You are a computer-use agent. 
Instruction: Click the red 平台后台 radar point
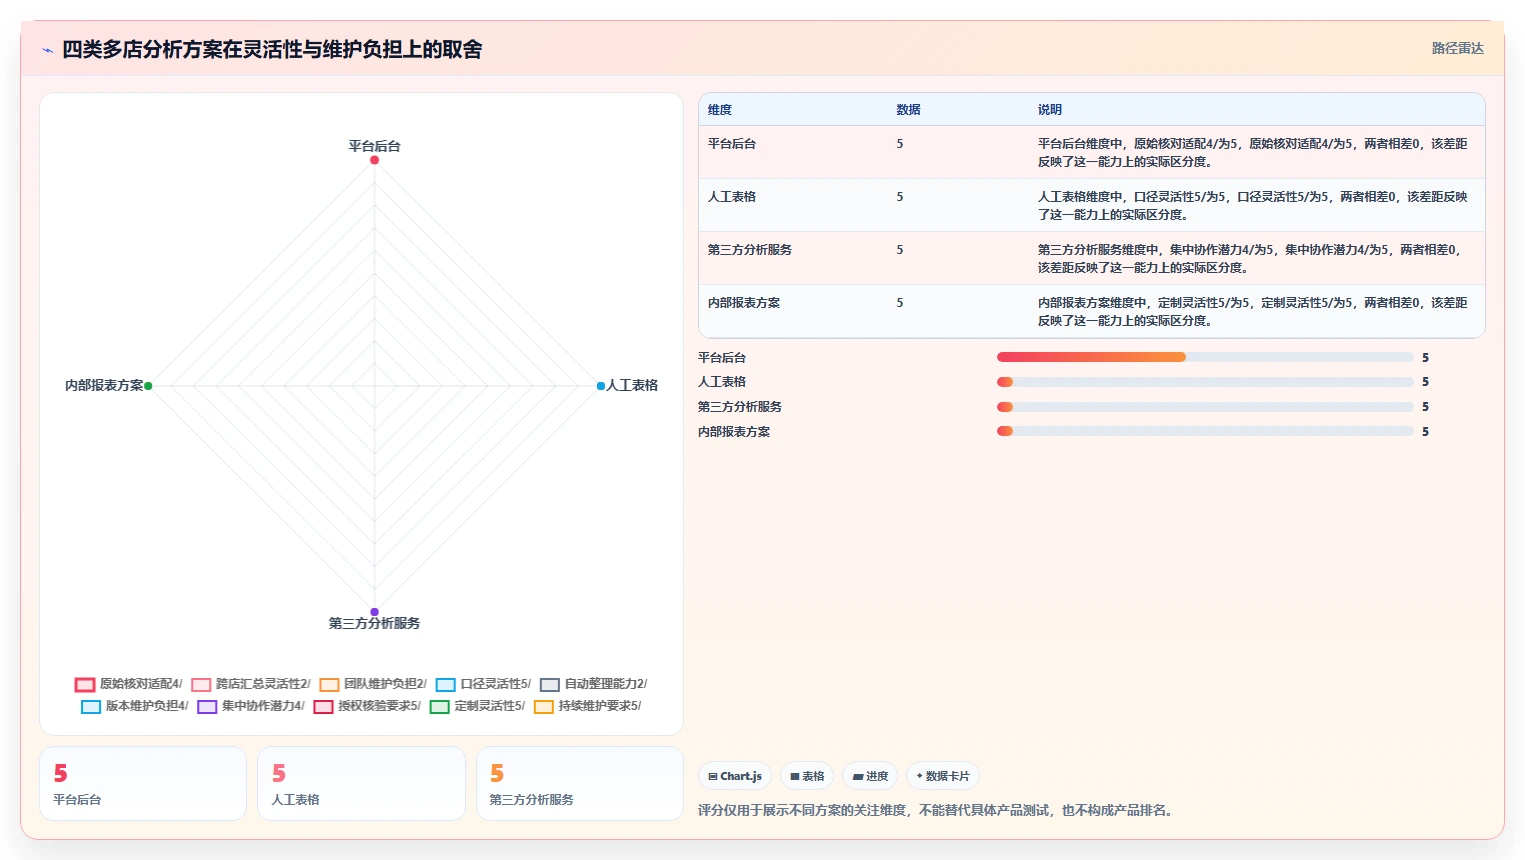[374, 160]
